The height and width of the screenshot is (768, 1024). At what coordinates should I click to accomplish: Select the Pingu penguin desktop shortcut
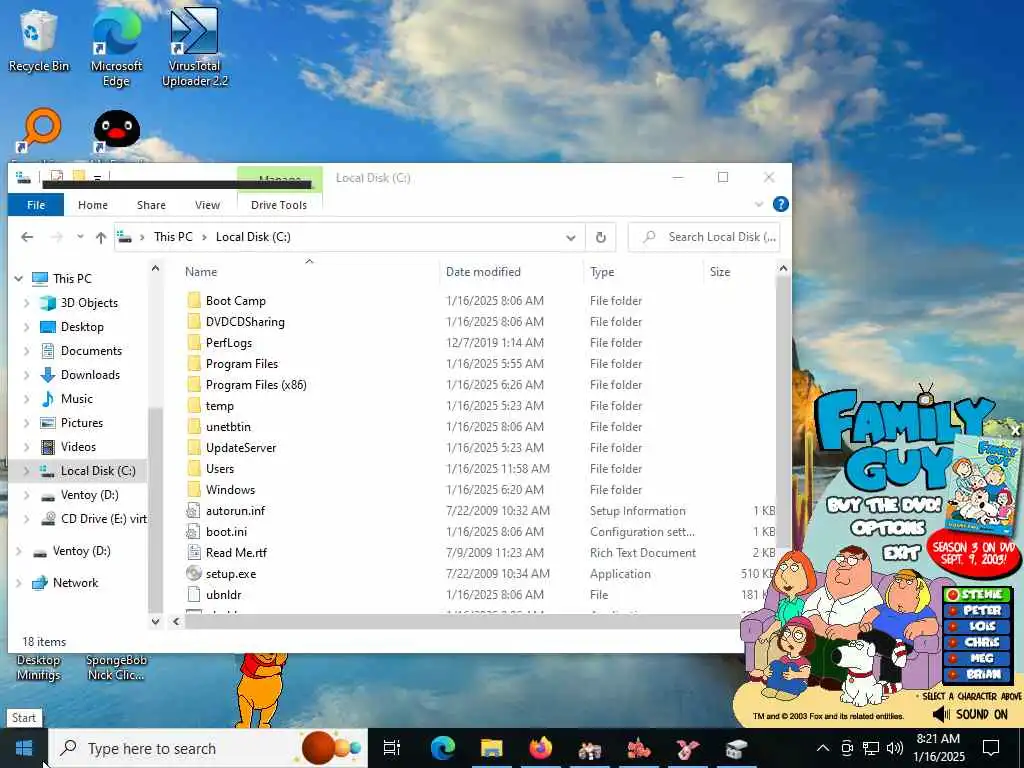point(116,132)
